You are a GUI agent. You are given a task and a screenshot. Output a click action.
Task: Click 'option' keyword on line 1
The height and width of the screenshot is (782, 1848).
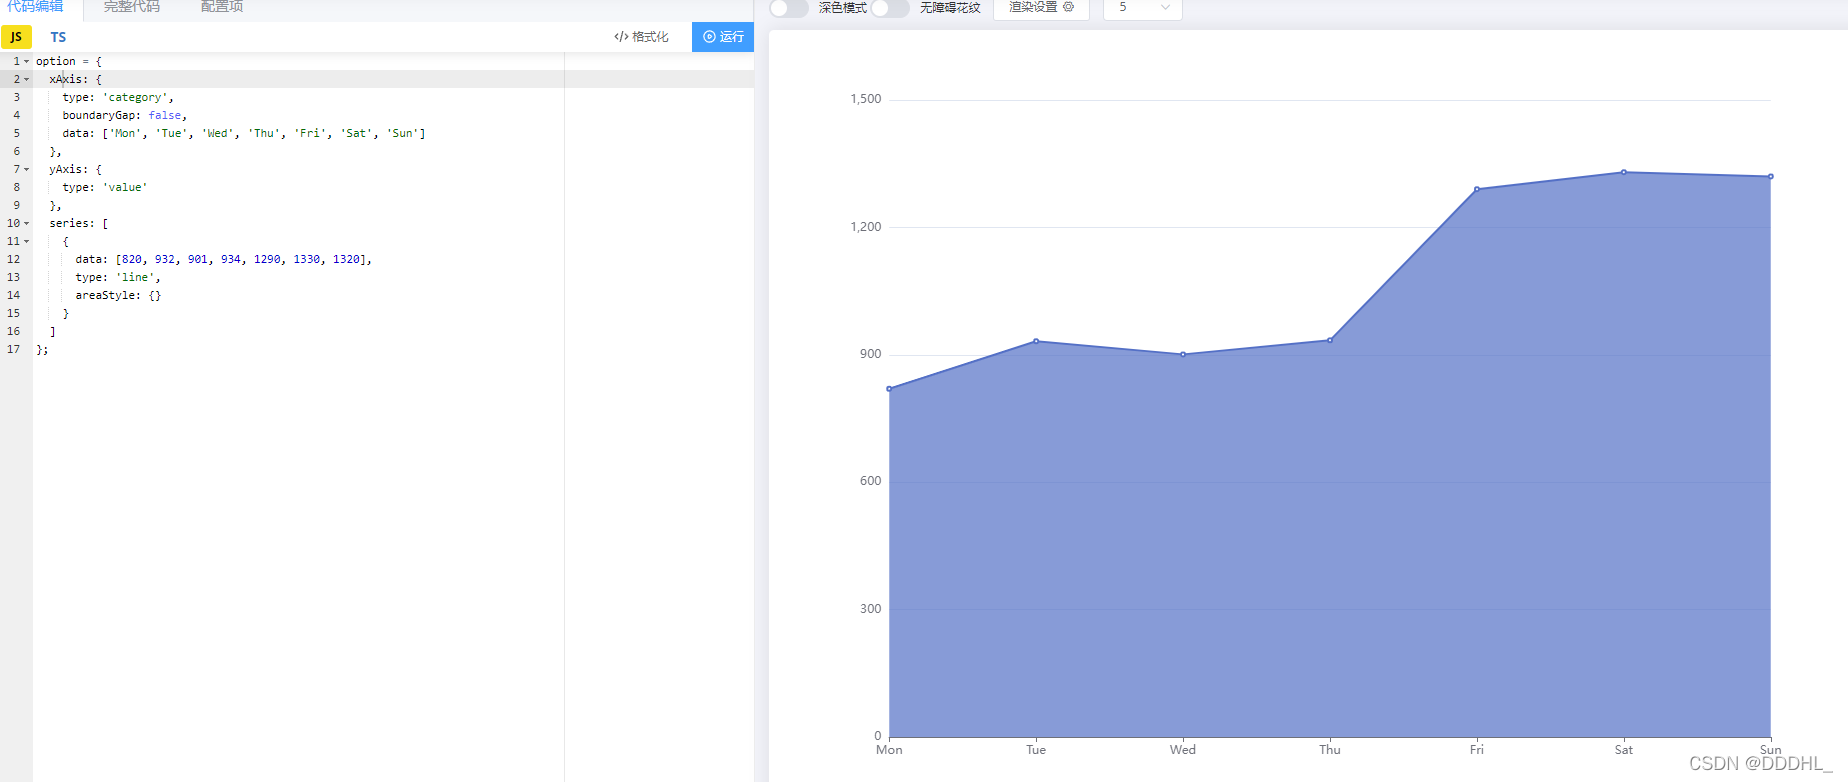56,61
